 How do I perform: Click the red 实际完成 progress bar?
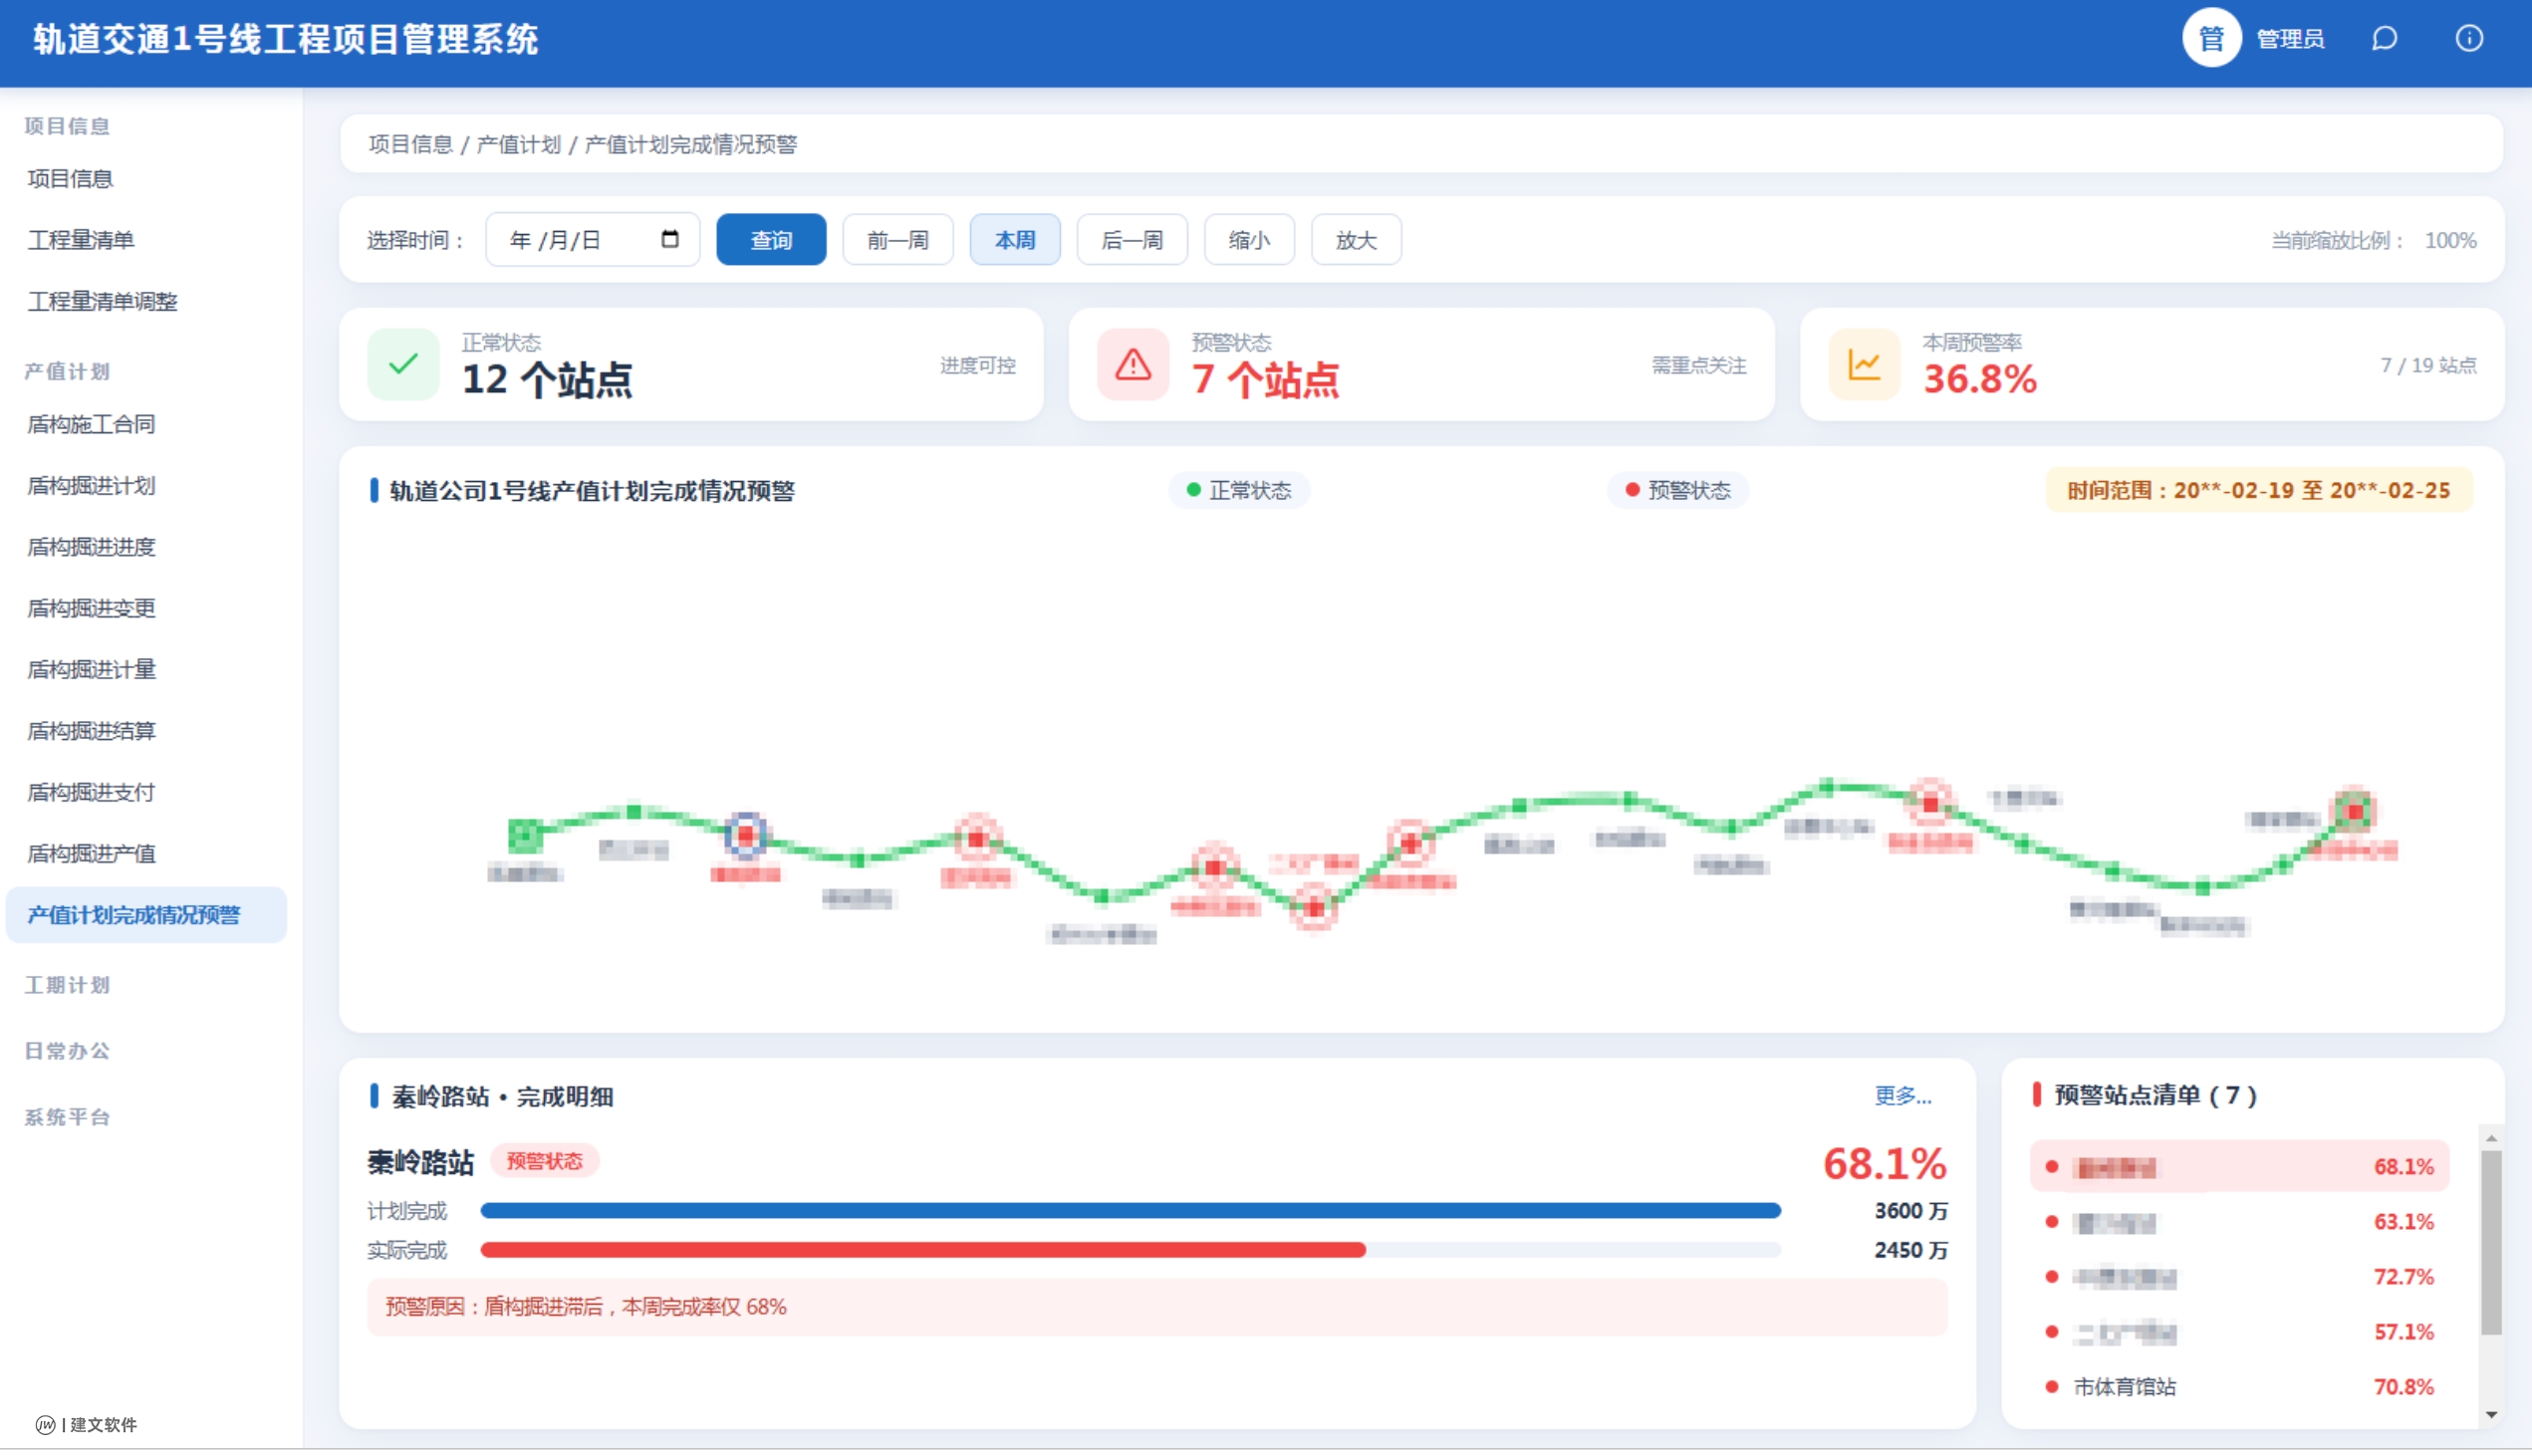coord(923,1250)
